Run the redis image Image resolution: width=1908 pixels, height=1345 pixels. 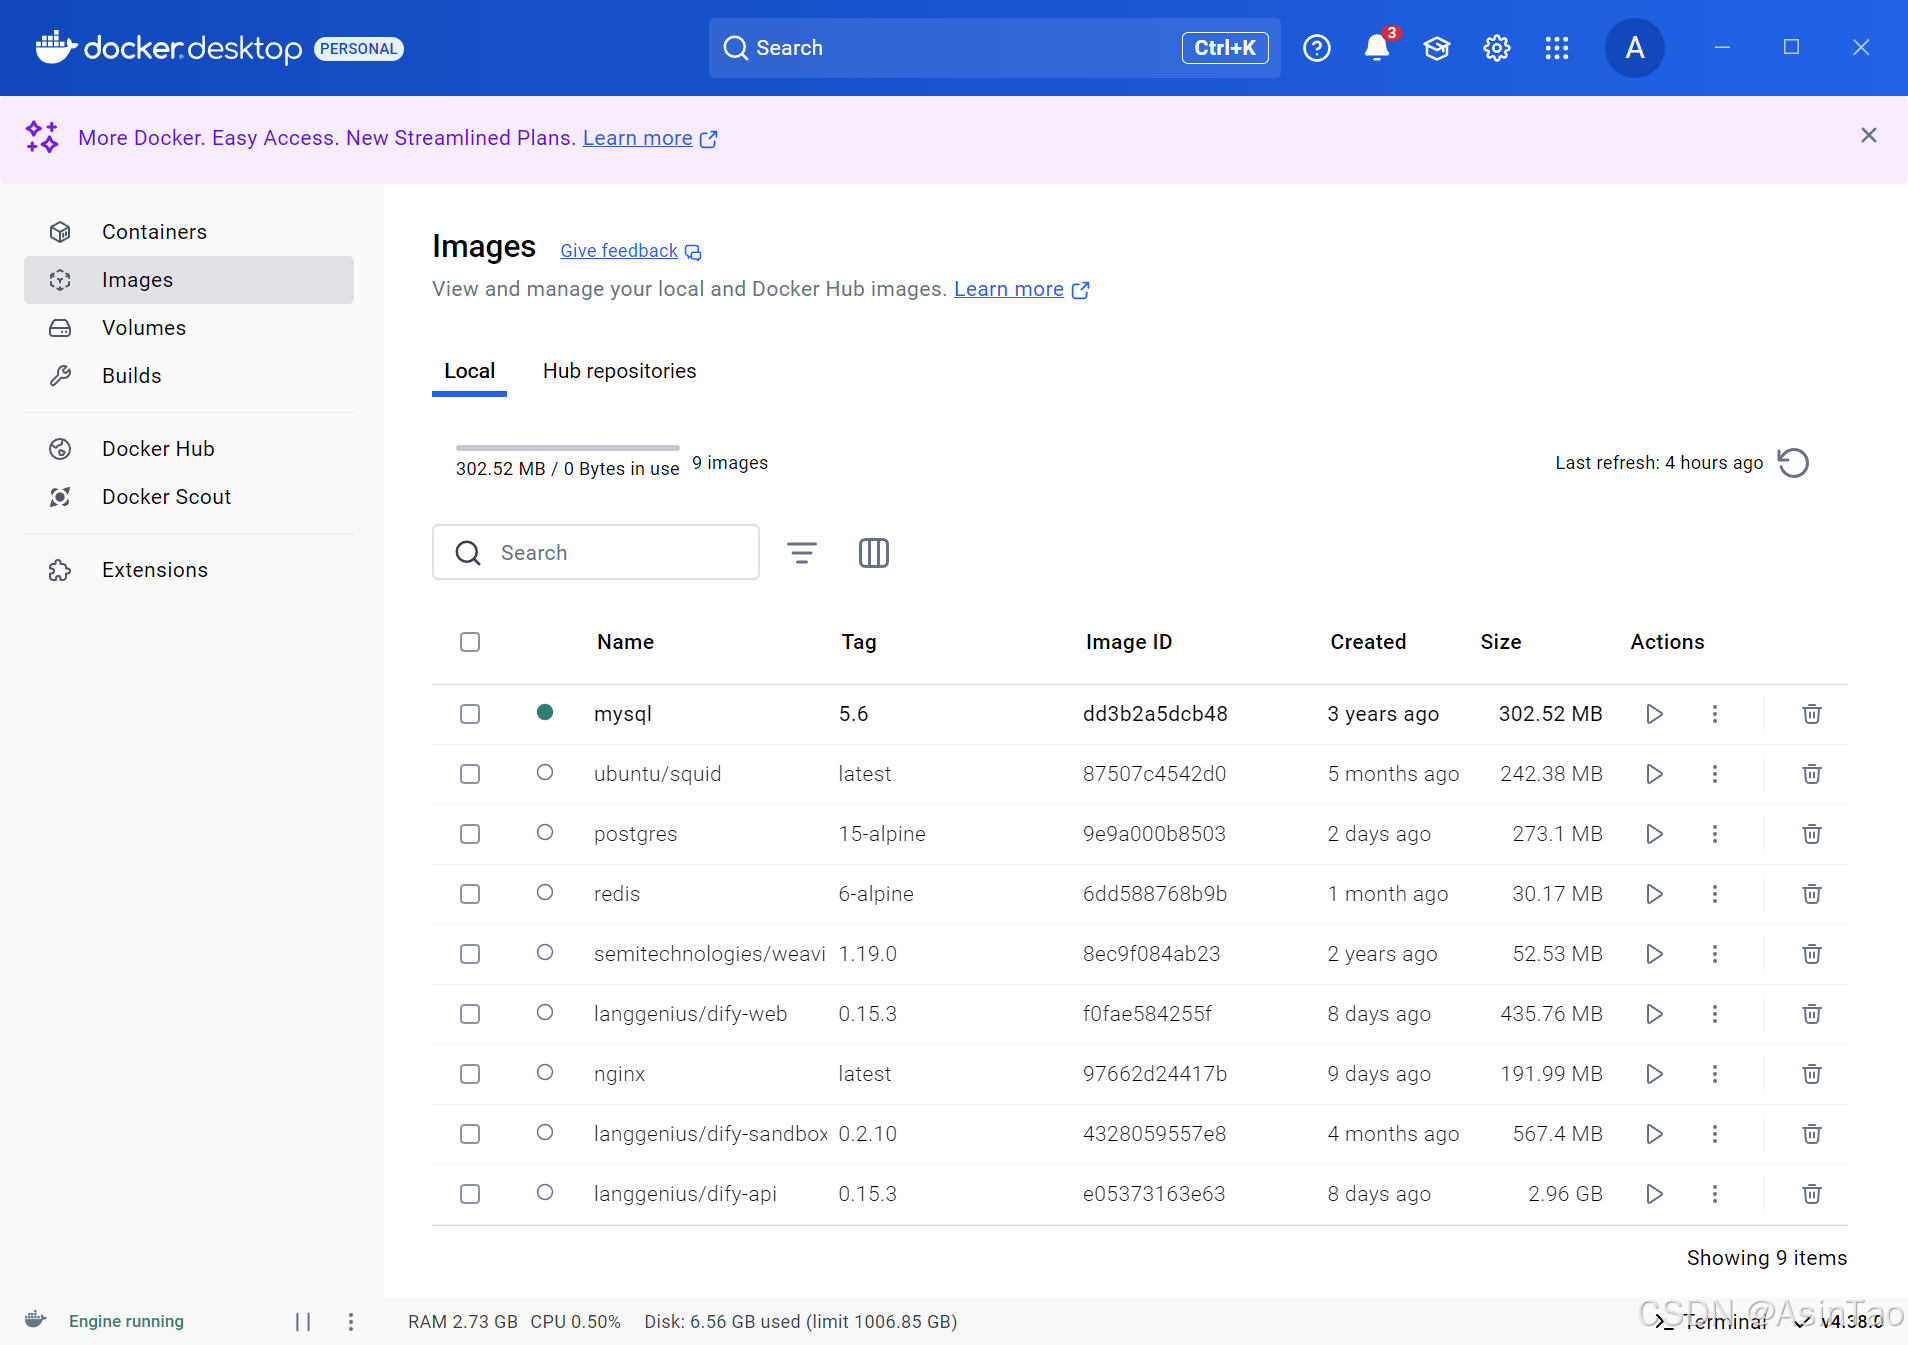(1655, 894)
